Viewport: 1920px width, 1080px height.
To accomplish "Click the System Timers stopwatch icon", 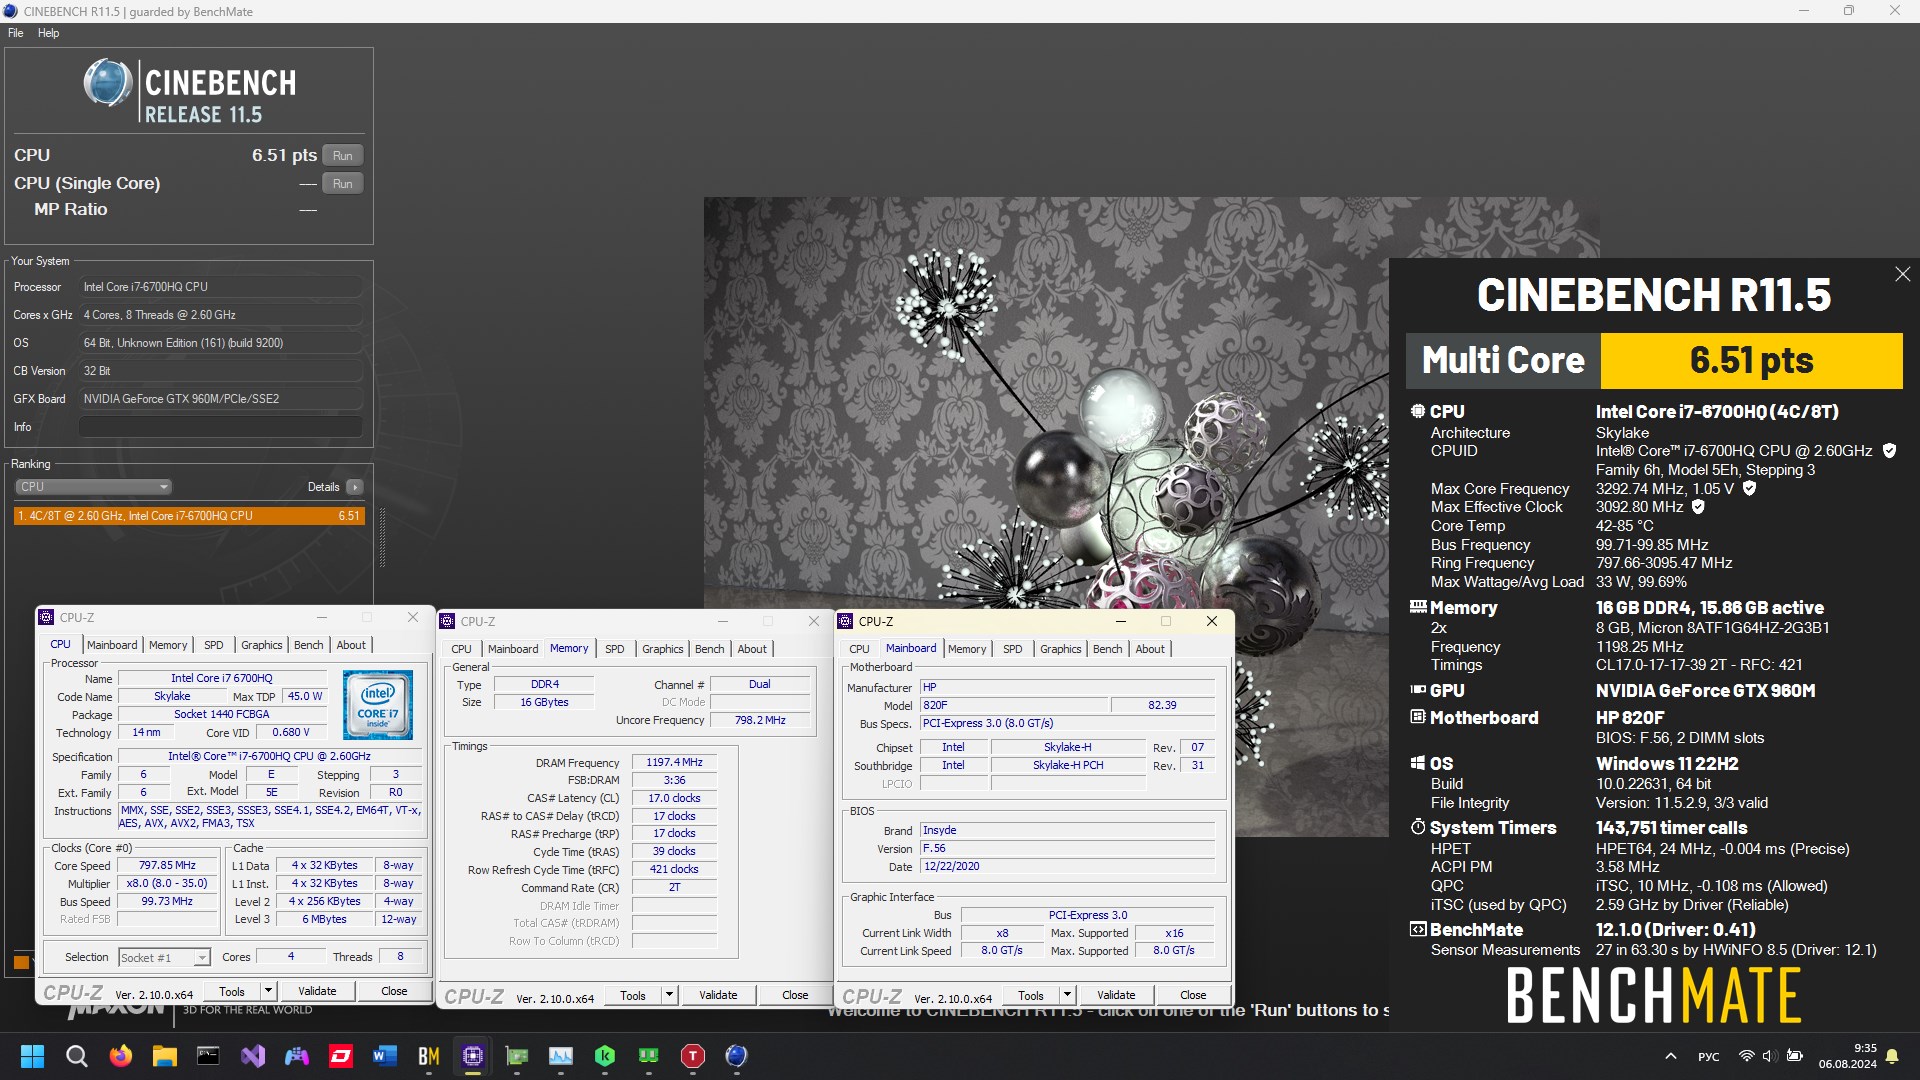I will click(1417, 827).
